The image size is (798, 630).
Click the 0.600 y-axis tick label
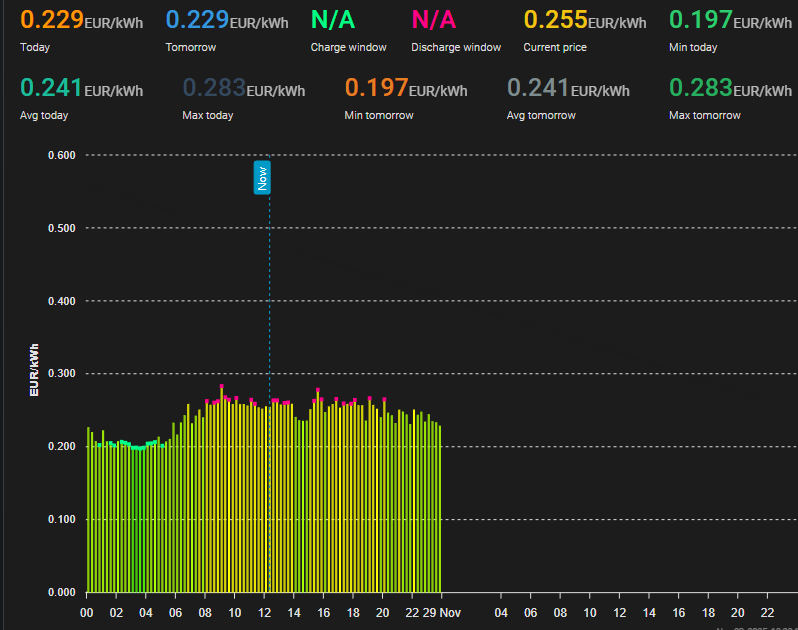click(62, 155)
